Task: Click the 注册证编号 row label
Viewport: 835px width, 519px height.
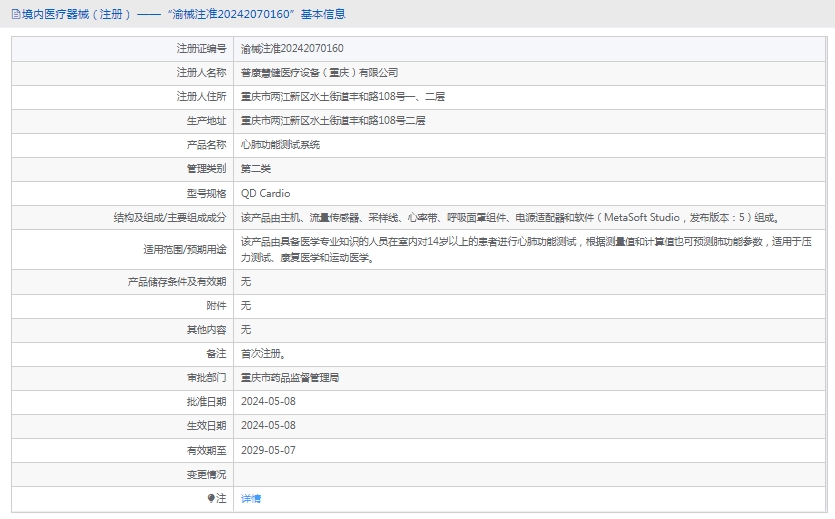Action: (x=201, y=48)
